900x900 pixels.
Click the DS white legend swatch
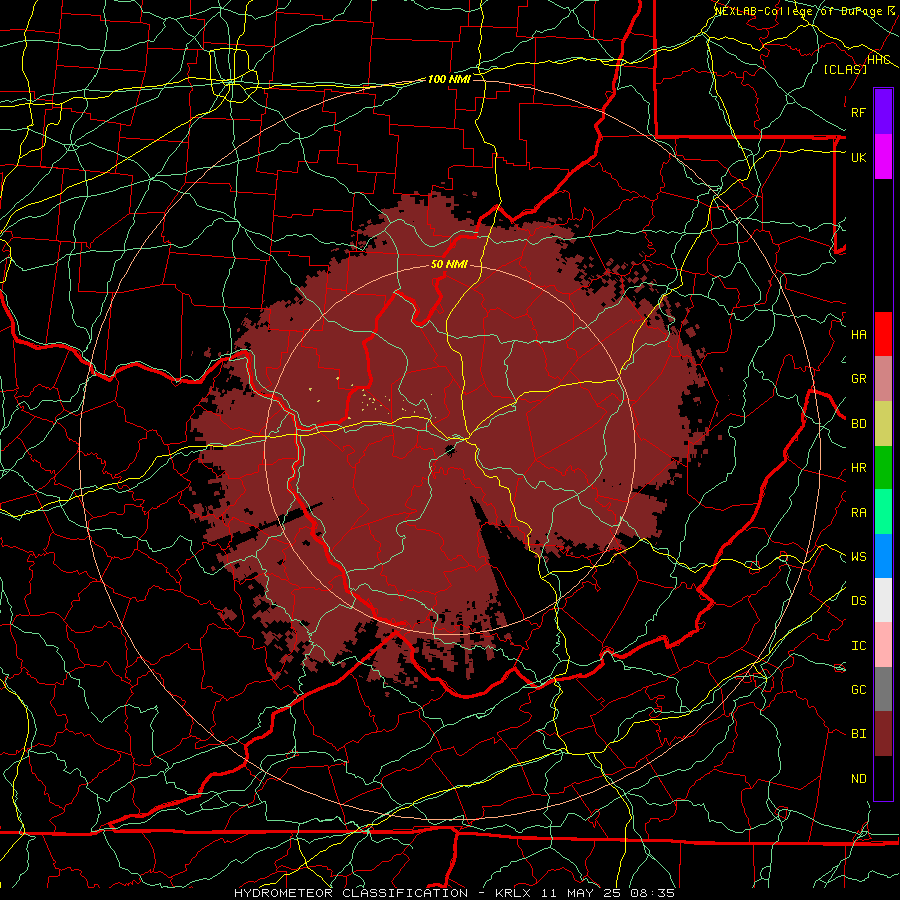coord(883,600)
